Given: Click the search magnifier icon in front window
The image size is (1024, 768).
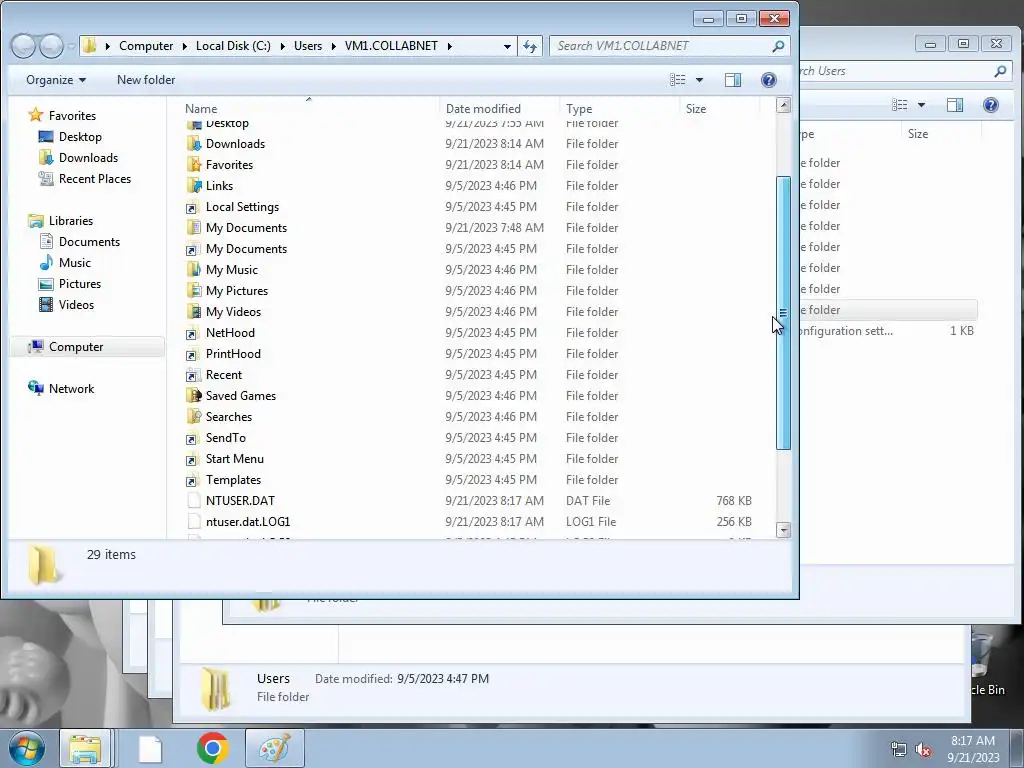Looking at the screenshot, I should pyautogui.click(x=778, y=46).
